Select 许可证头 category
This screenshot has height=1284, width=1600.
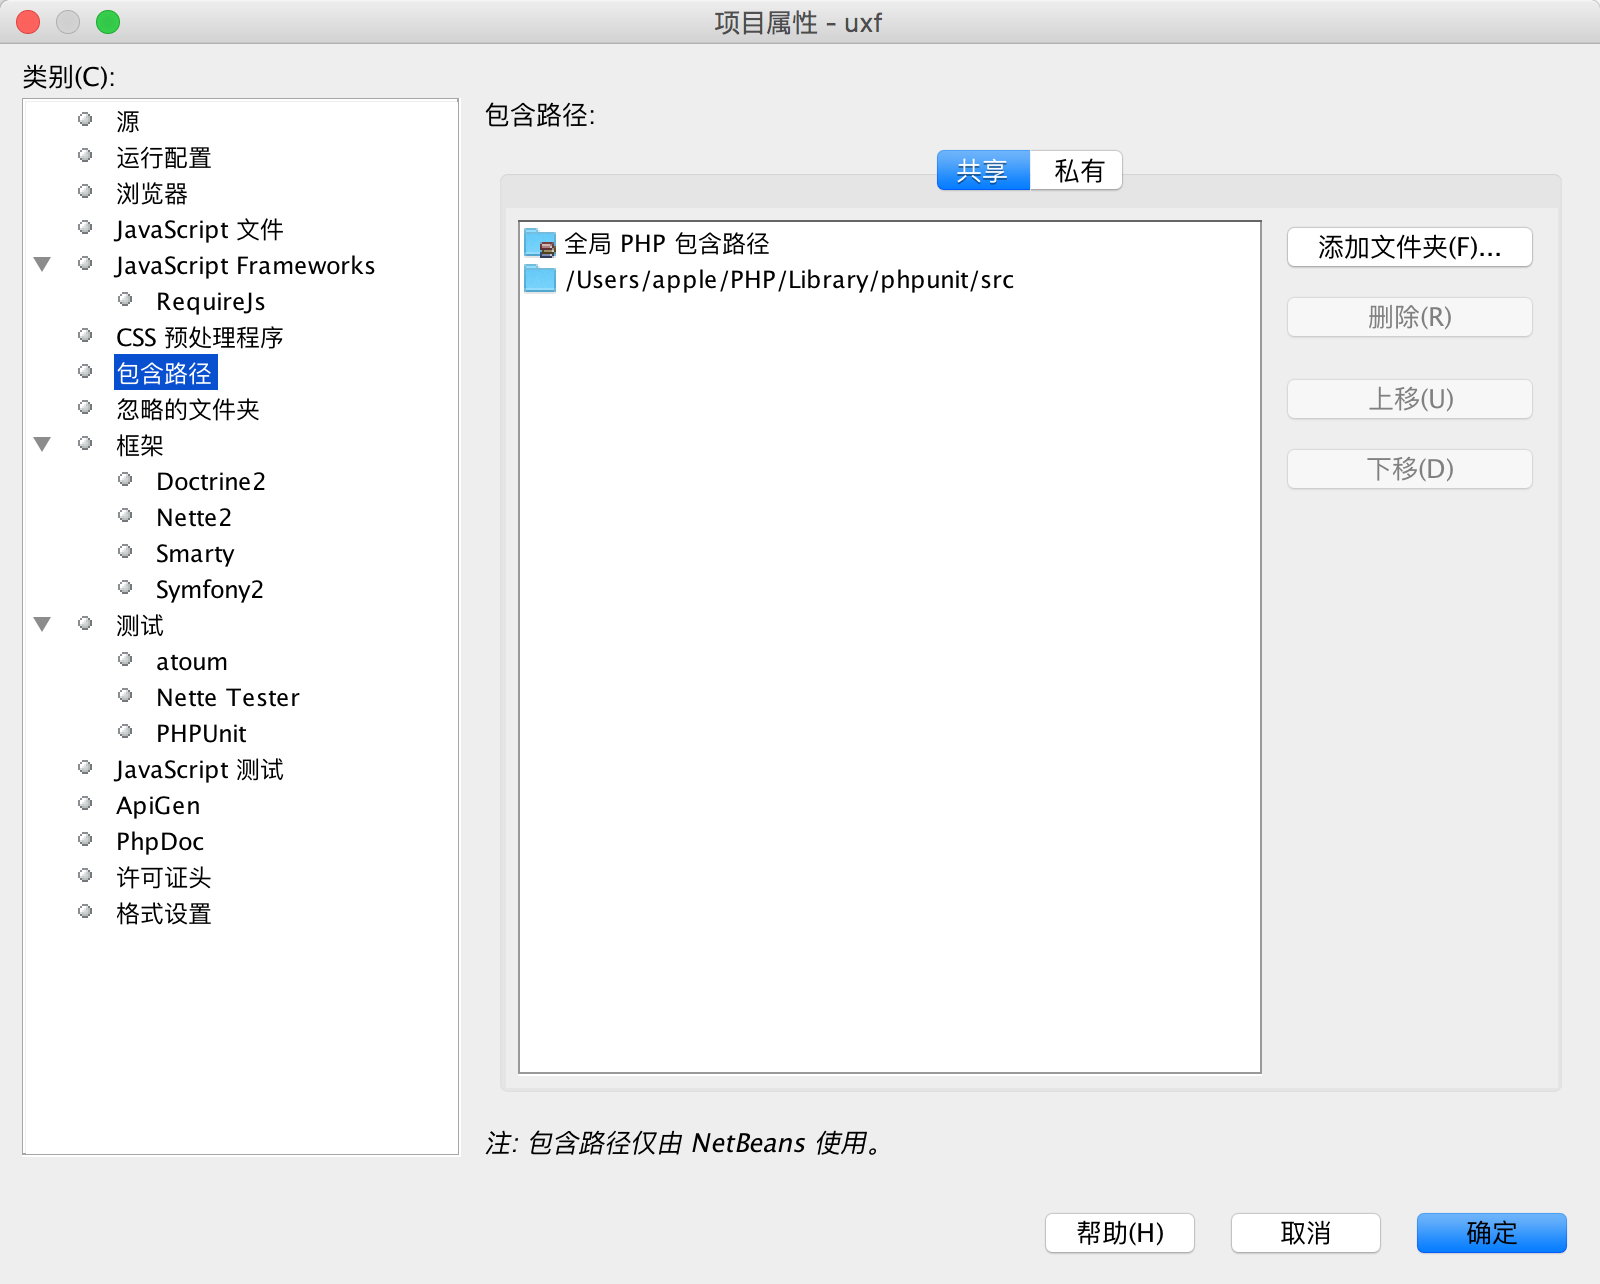[164, 877]
